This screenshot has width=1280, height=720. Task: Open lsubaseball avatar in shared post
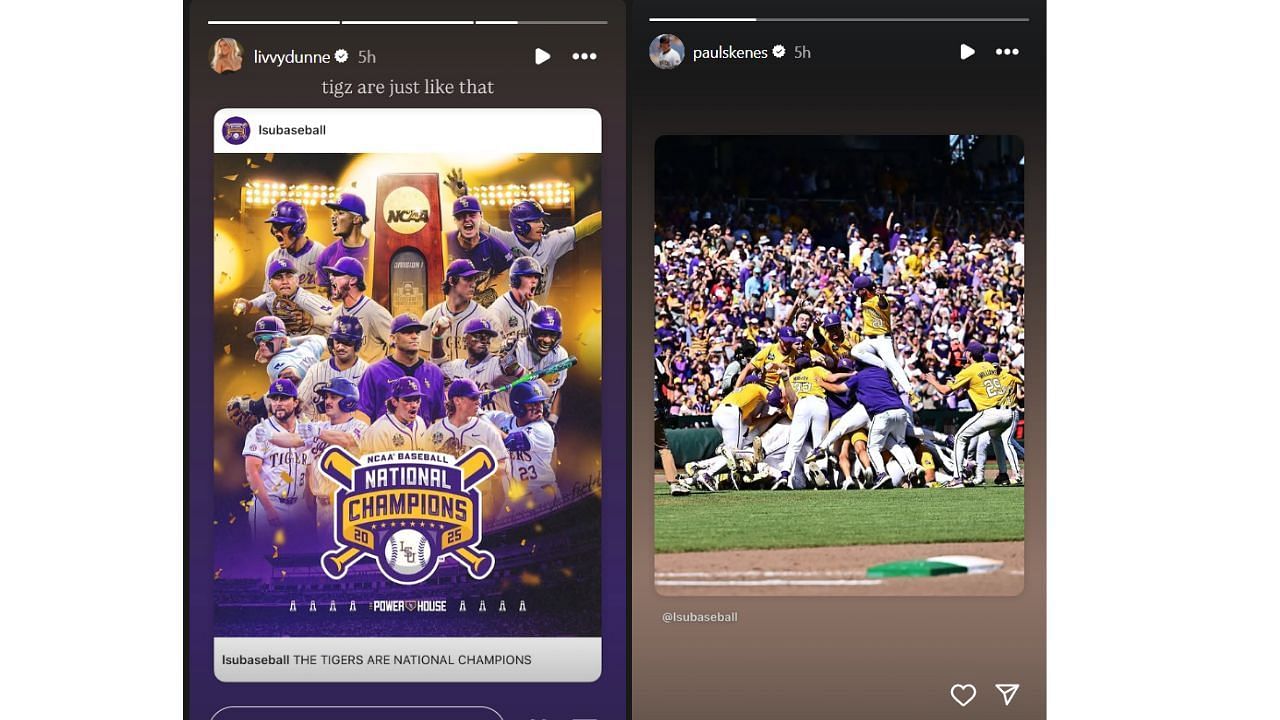236,131
